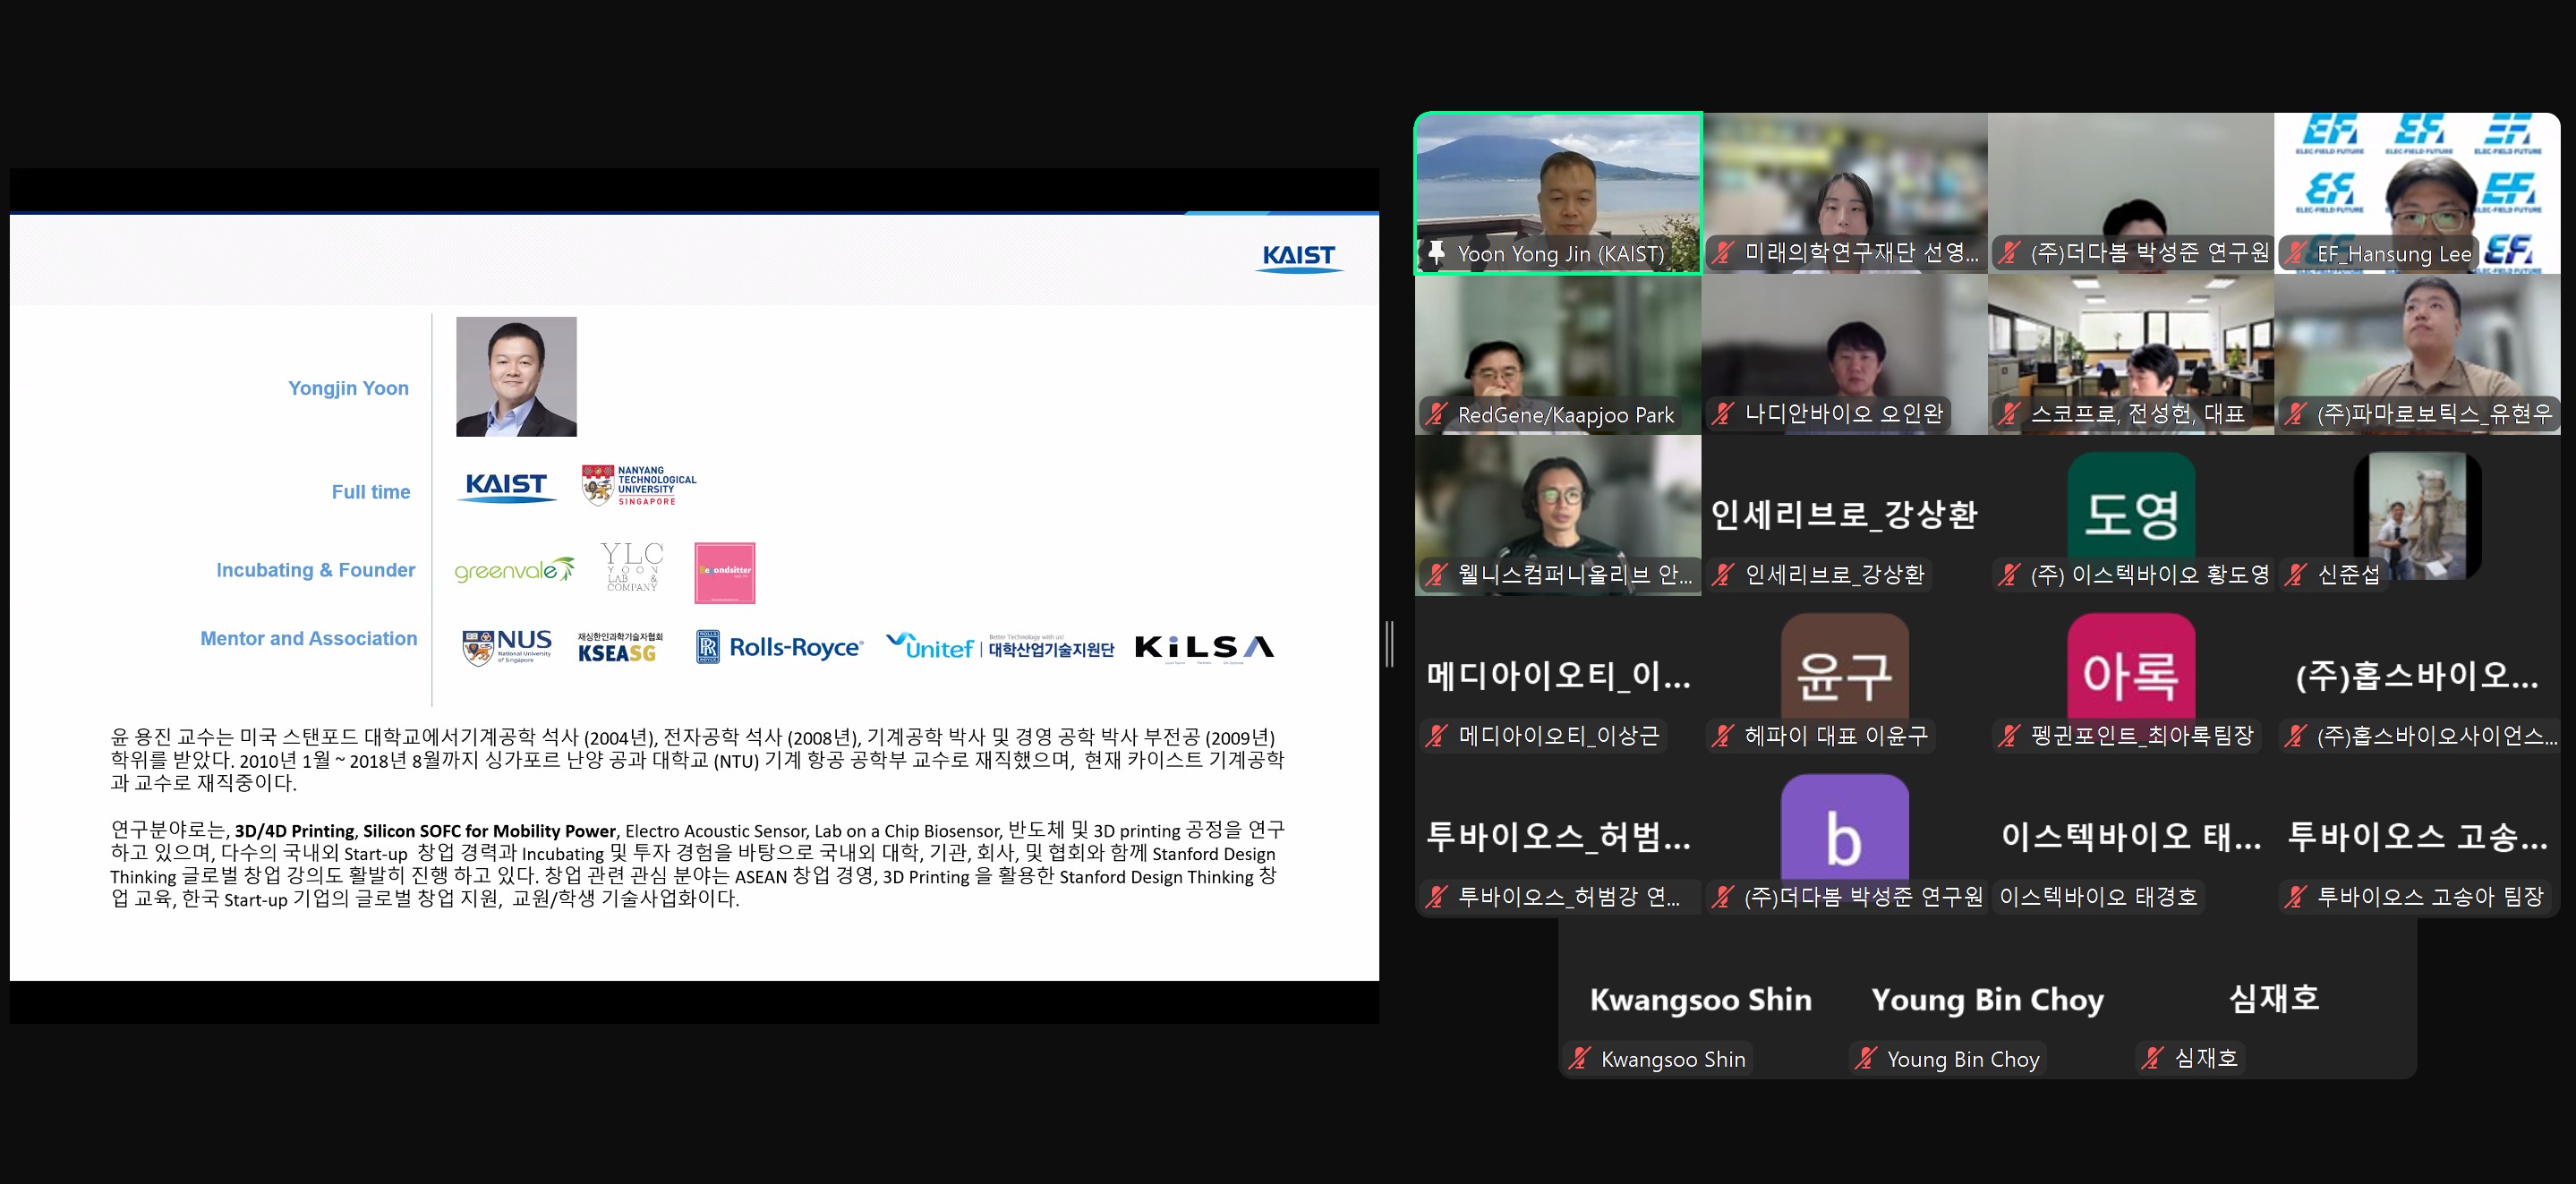Click the Rolls-Royce logo on the slide
The width and height of the screenshot is (2576, 1184).
pos(779,647)
